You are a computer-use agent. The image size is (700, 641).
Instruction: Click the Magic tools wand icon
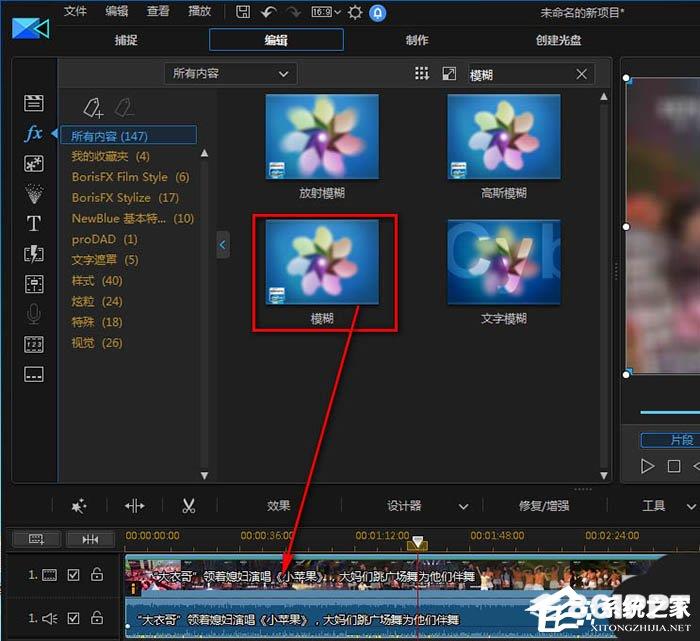click(x=79, y=506)
